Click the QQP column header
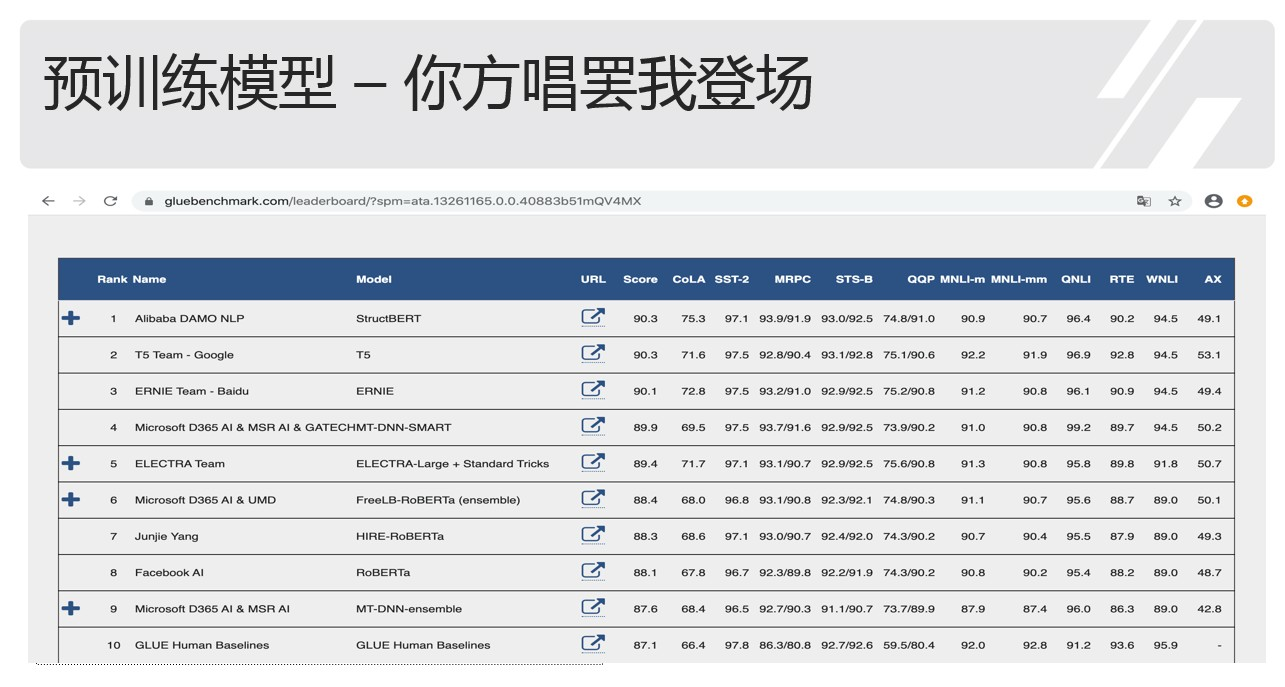 [921, 279]
